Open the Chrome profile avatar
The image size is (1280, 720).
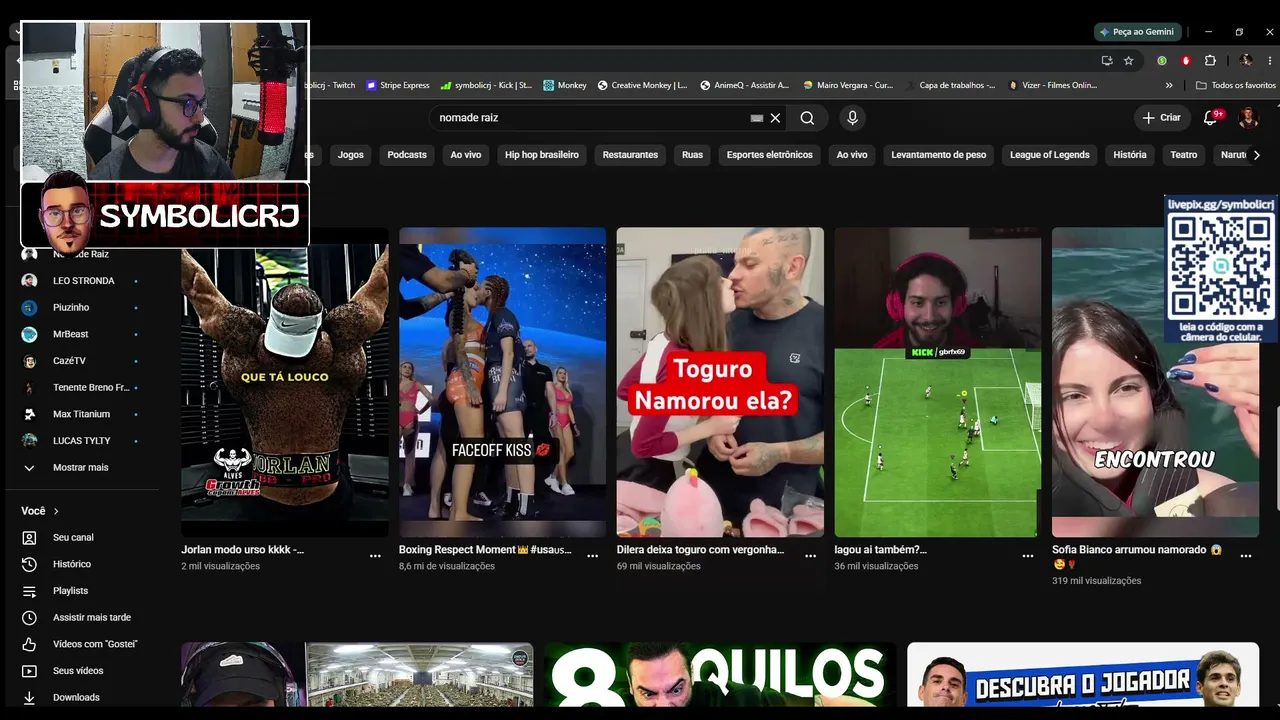pyautogui.click(x=1246, y=60)
